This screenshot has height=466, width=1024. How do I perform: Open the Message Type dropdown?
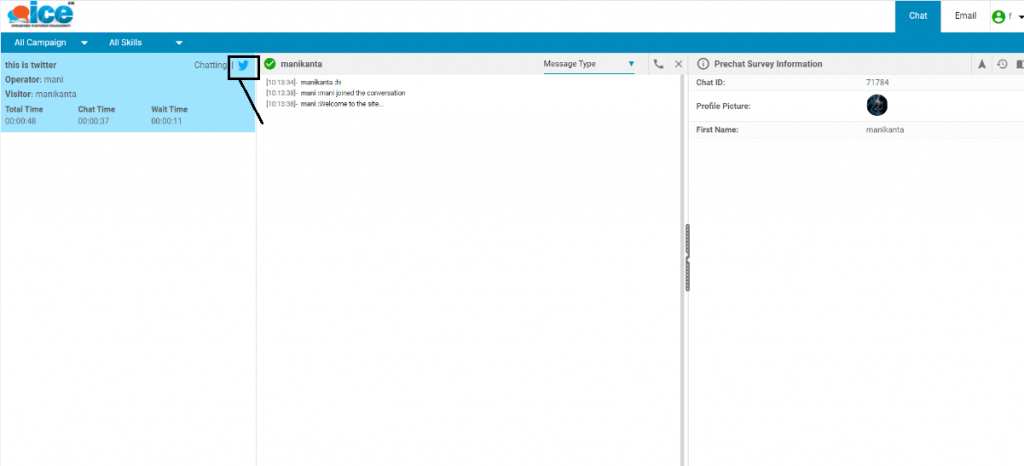pyautogui.click(x=589, y=64)
